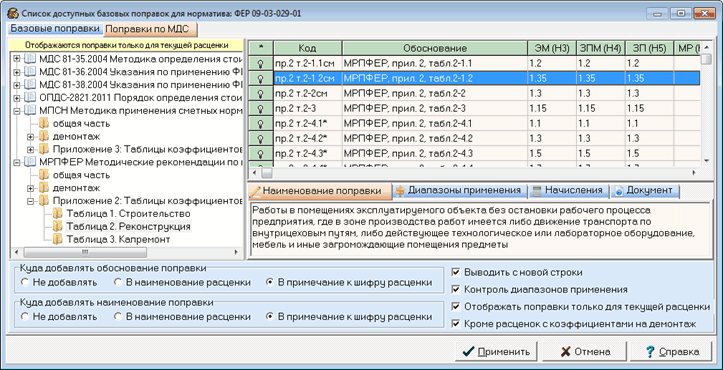Select tree item Таблица 3. Капремонт
Viewport: 723px width, 370px height.
click(x=118, y=239)
